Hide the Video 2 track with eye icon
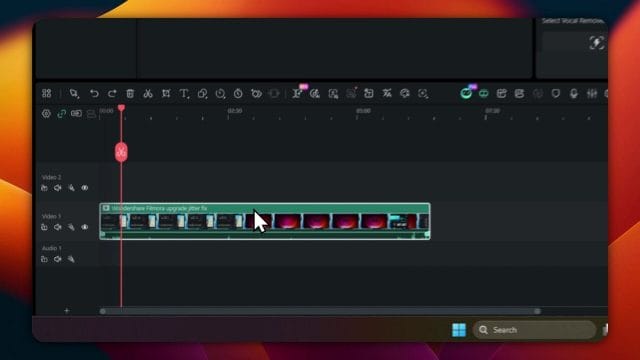Viewport: 640px width, 360px height. coord(84,188)
